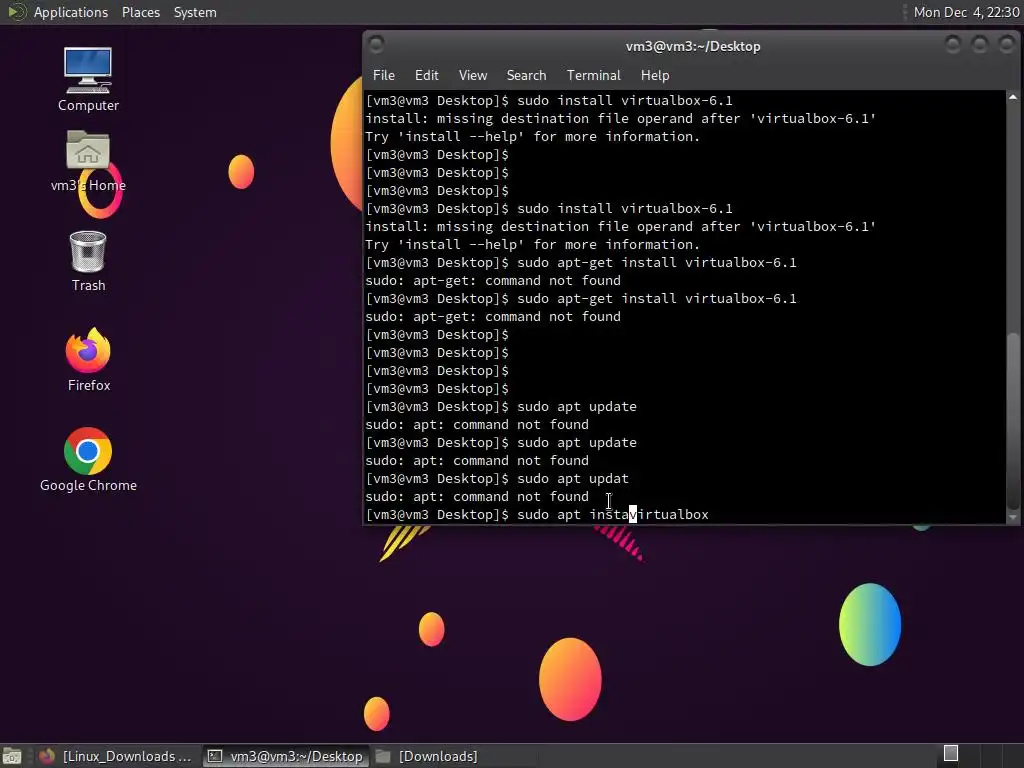
Task: Open the terminal Edit menu
Action: click(x=426, y=75)
